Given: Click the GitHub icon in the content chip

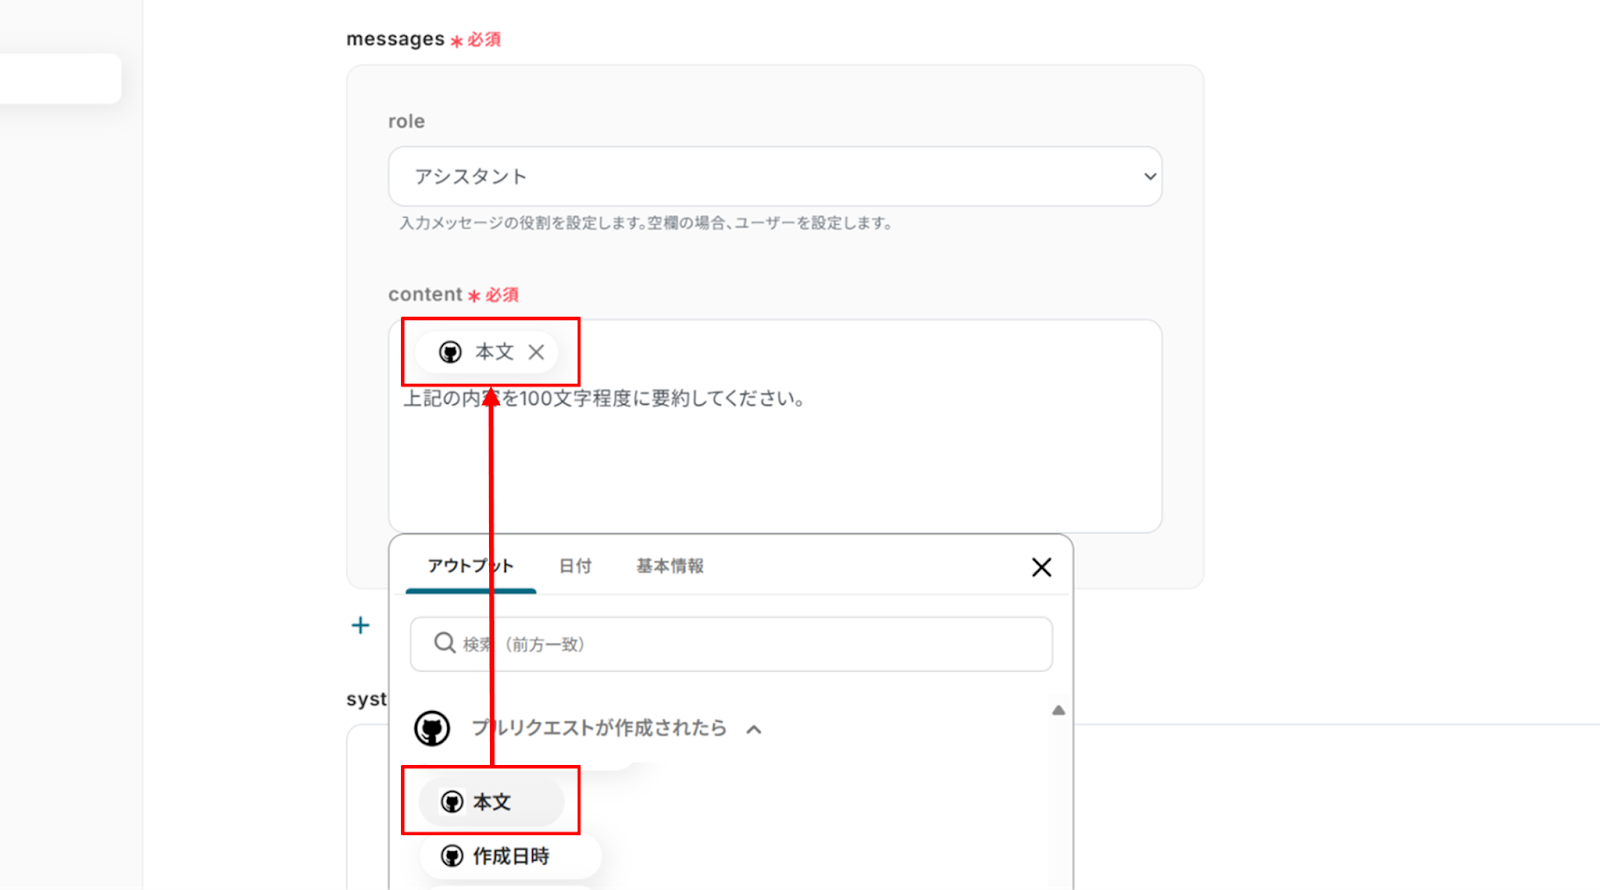Looking at the screenshot, I should pyautogui.click(x=450, y=352).
